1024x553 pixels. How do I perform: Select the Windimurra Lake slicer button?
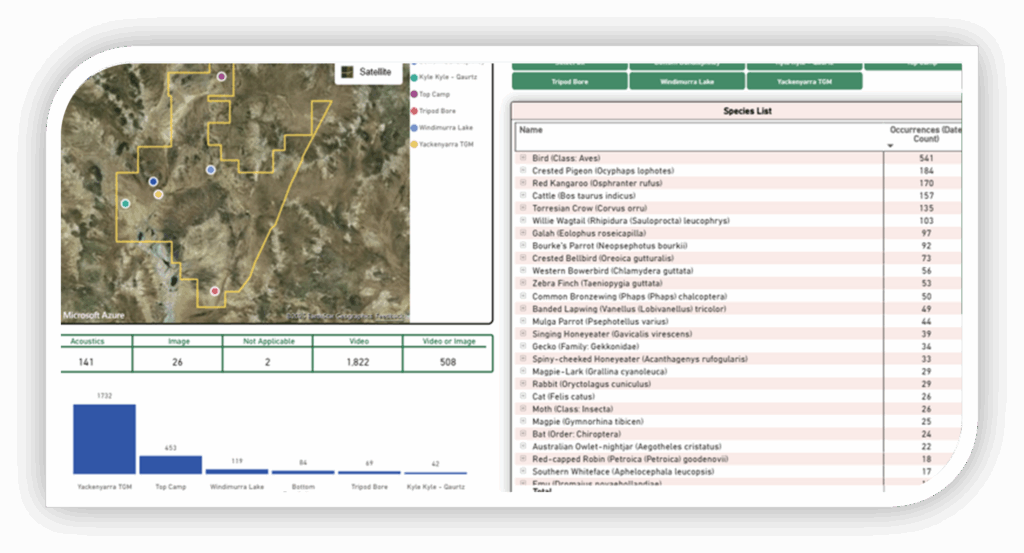[687, 81]
